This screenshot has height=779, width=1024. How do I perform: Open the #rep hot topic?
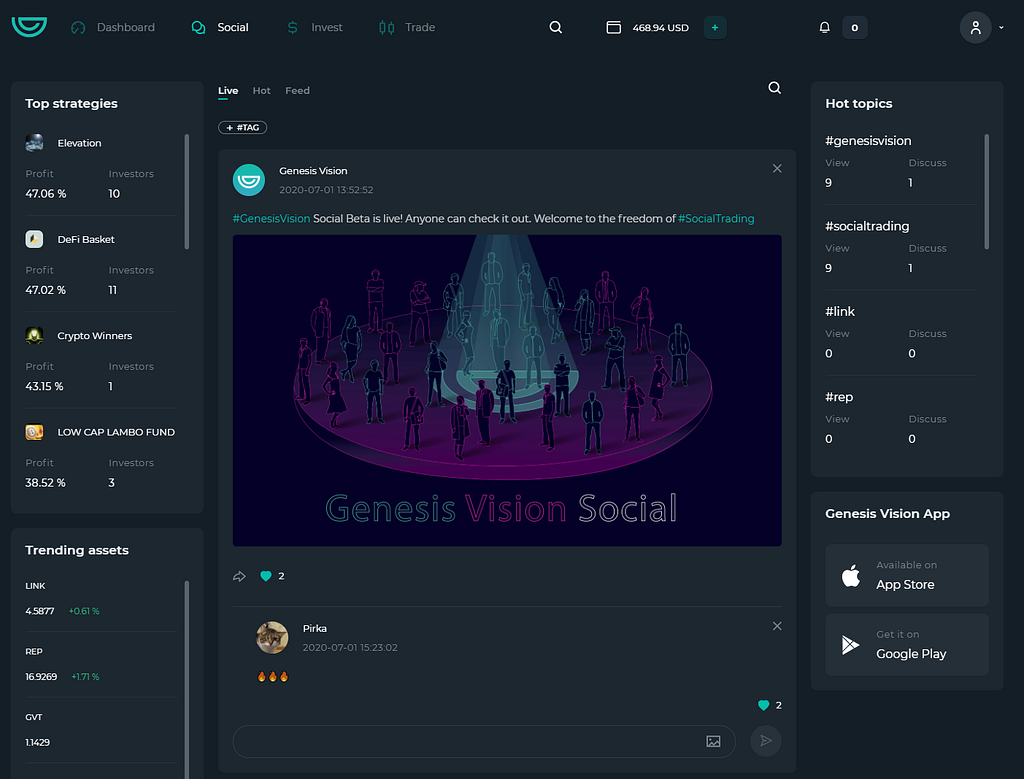(x=839, y=397)
